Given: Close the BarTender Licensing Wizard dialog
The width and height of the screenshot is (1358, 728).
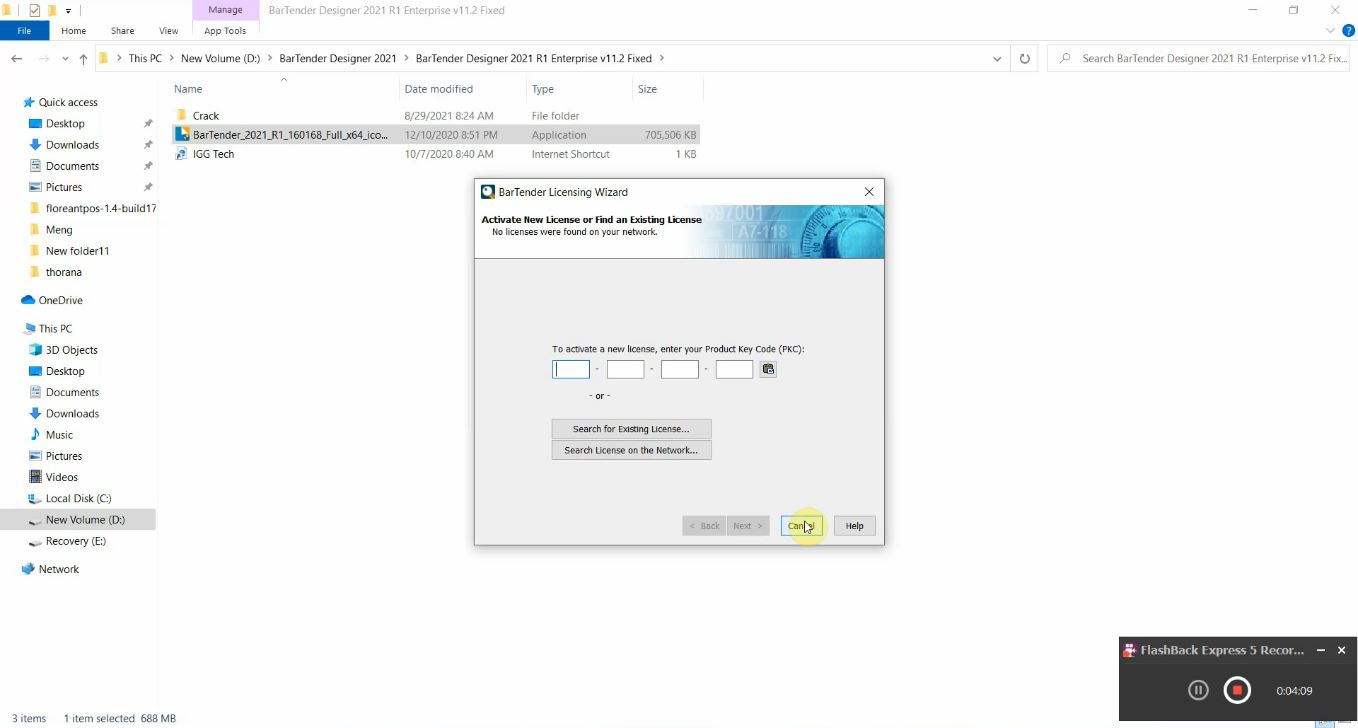Looking at the screenshot, I should coord(869,192).
